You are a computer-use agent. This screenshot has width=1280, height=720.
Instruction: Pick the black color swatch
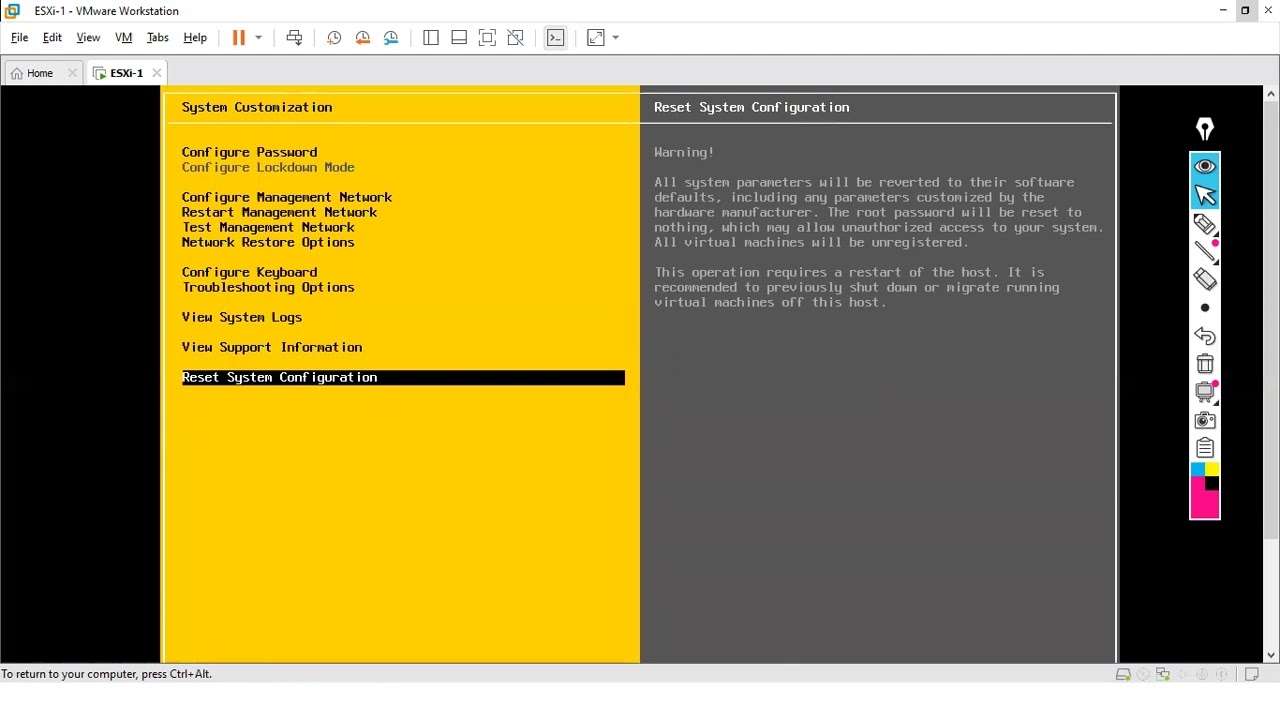(x=1212, y=484)
